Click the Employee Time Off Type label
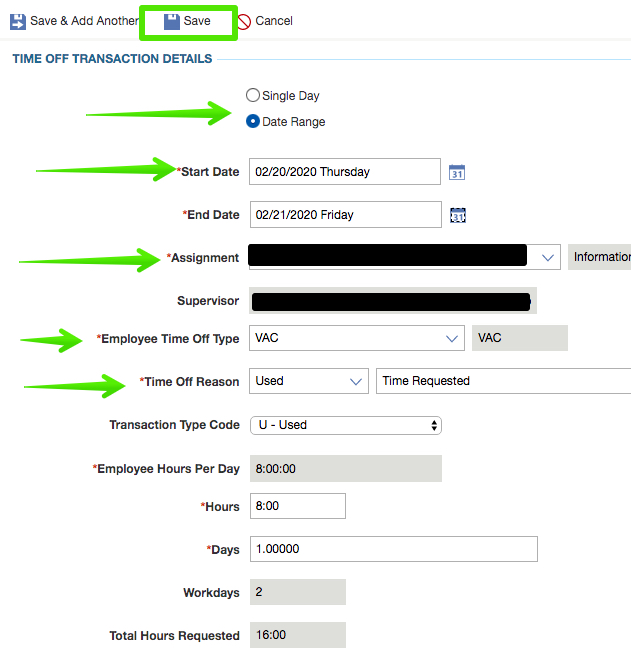This screenshot has width=631, height=661. click(x=168, y=339)
